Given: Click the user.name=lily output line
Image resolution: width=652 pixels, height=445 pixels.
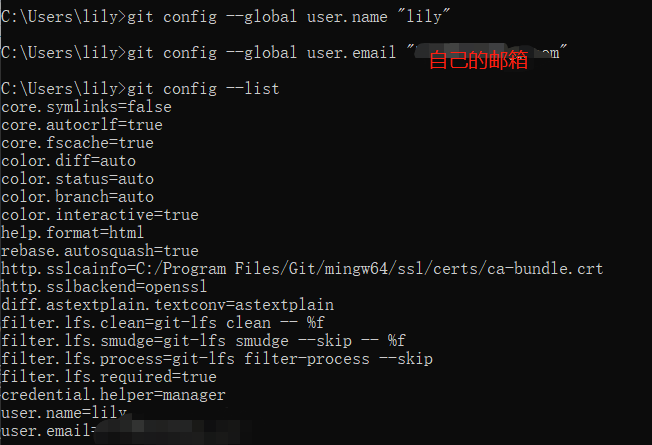Looking at the screenshot, I should coord(64,413).
